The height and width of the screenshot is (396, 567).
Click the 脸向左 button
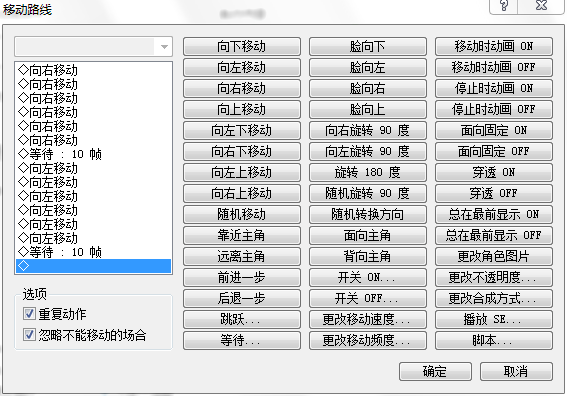tap(368, 67)
